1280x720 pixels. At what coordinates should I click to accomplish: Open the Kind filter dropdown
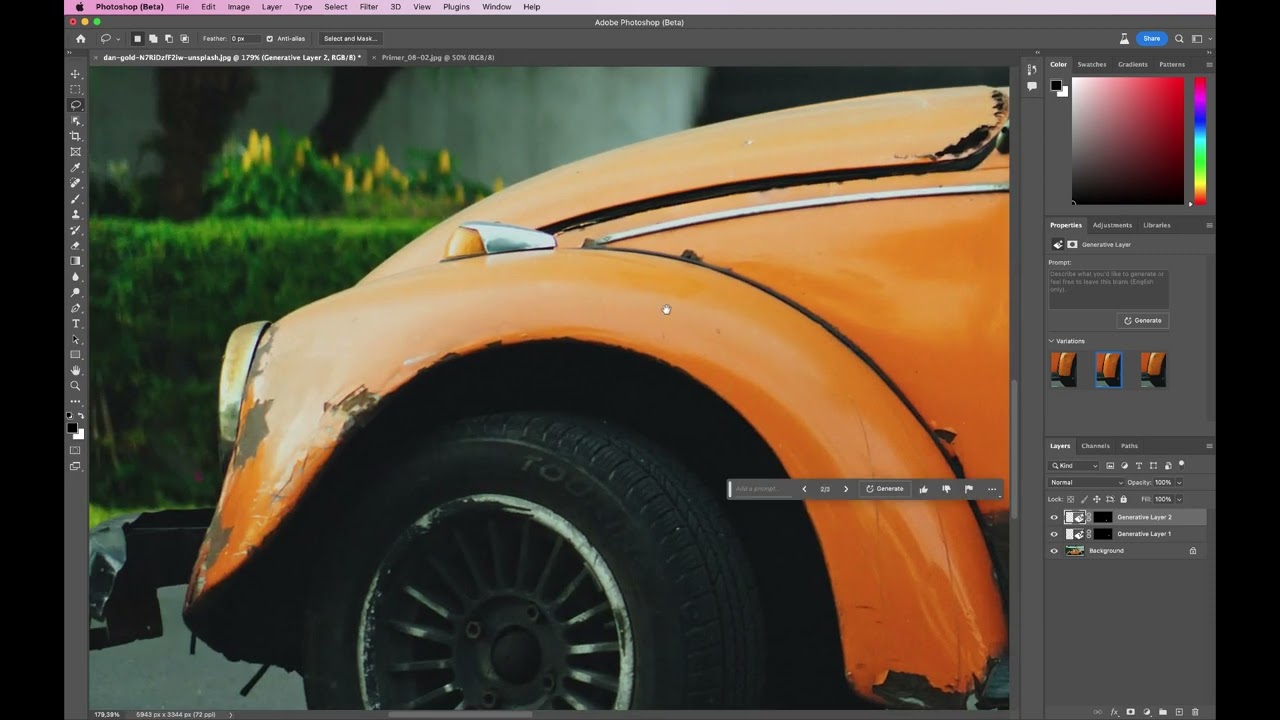tap(1075, 466)
